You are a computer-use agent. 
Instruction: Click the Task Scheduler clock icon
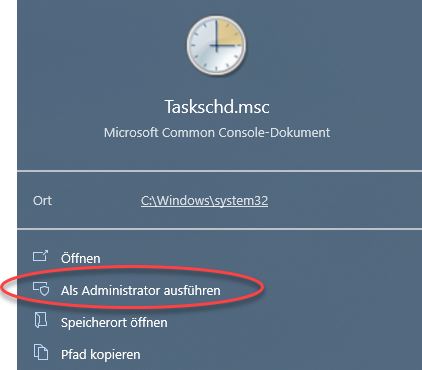216,46
